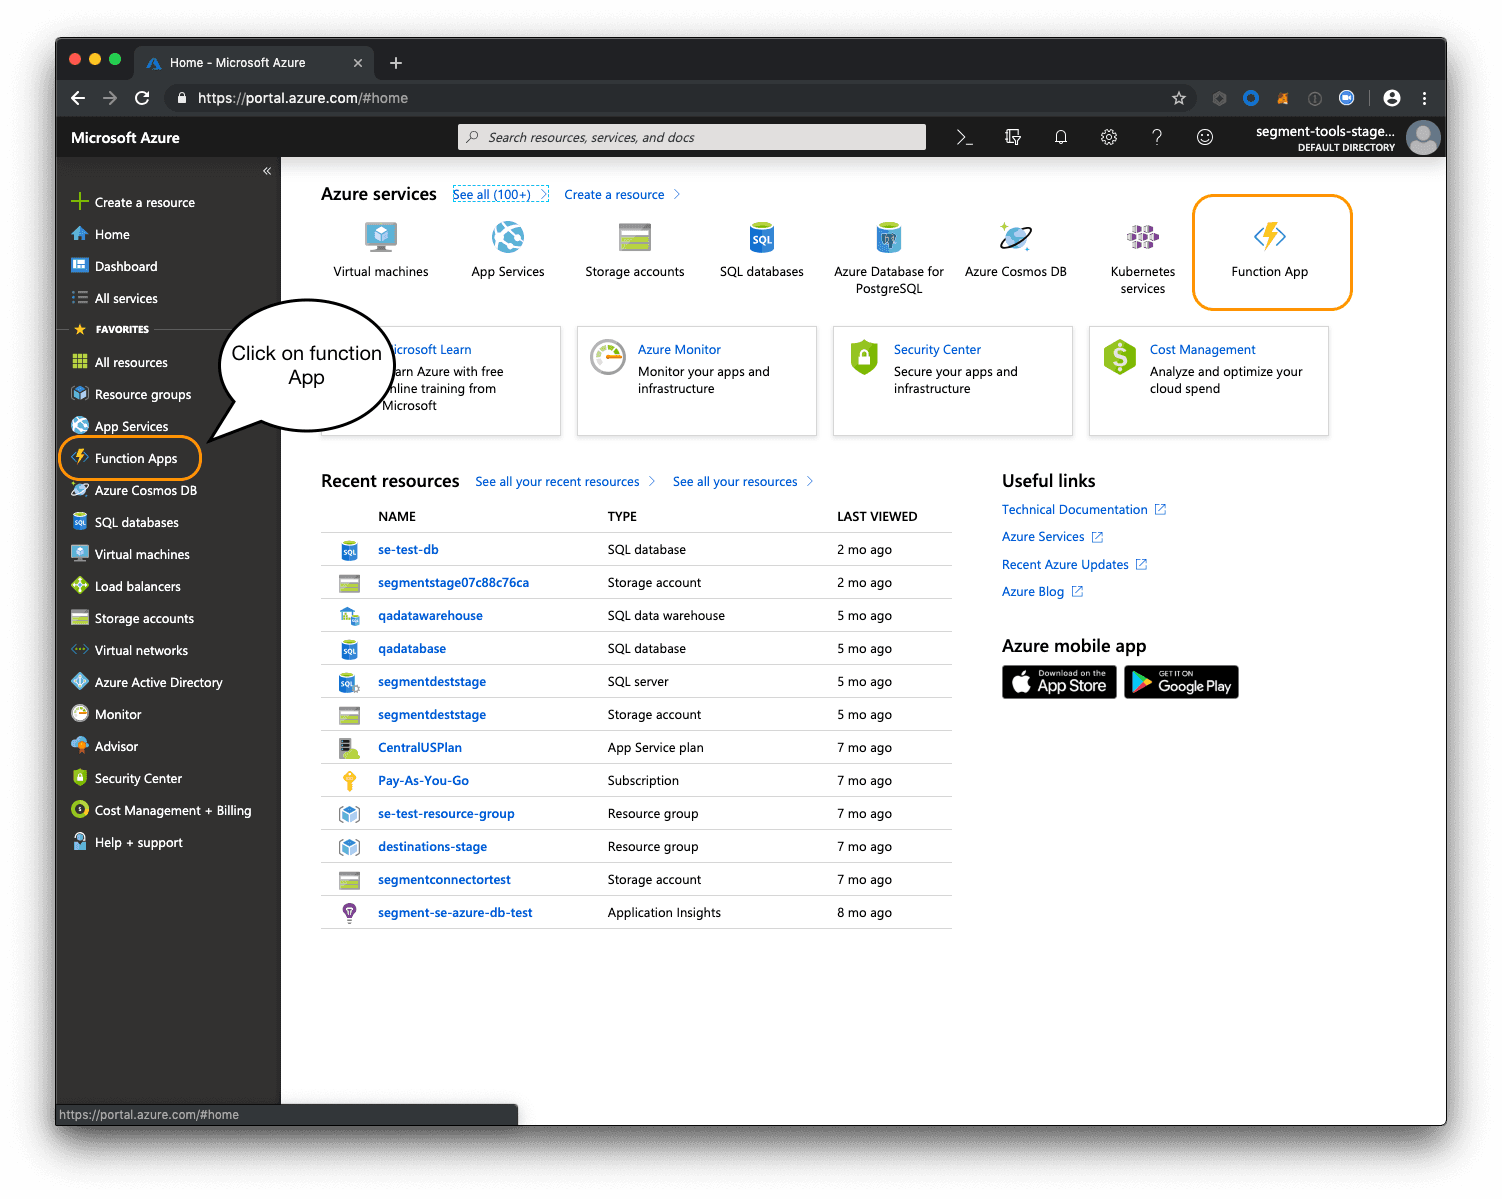Viewport: 1502px width, 1199px height.
Task: Open Azure Cosmos DB from the services row
Action: pos(1015,238)
